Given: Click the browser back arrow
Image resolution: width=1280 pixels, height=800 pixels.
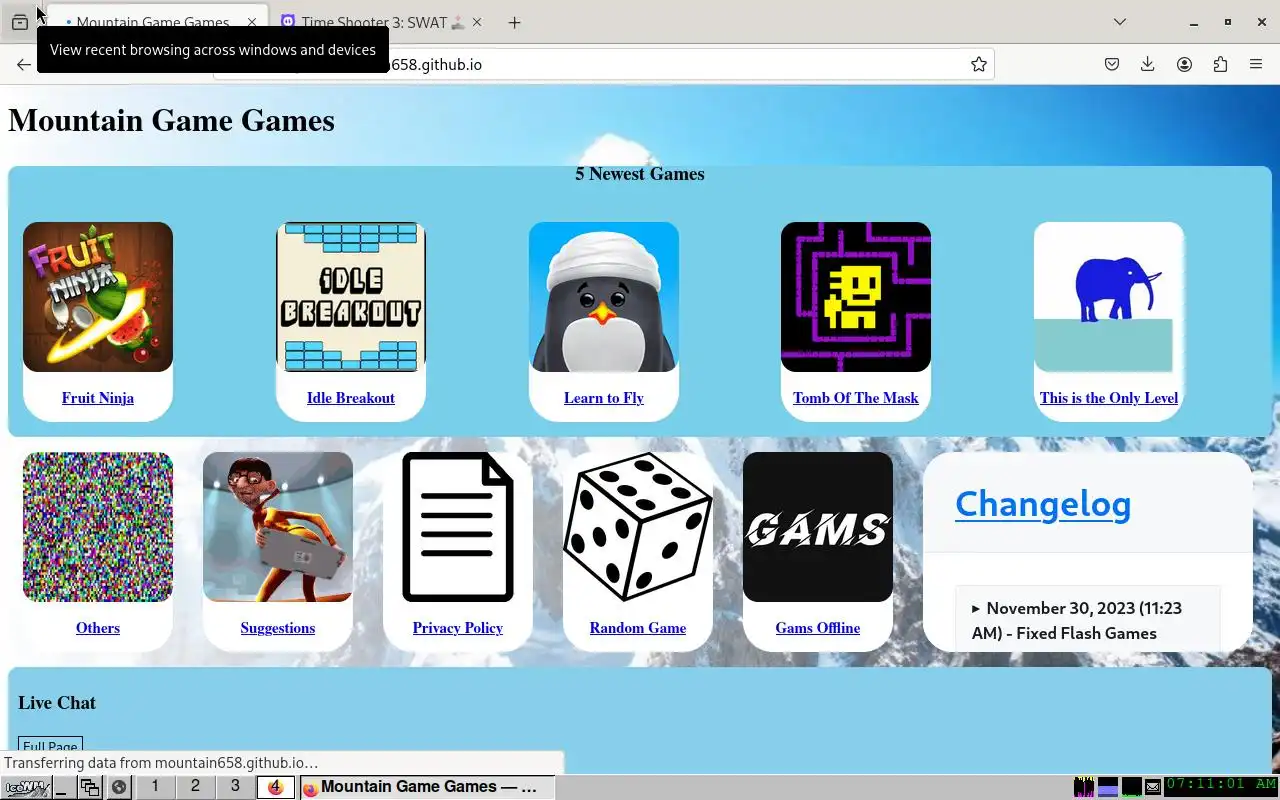Looking at the screenshot, I should pos(23,64).
